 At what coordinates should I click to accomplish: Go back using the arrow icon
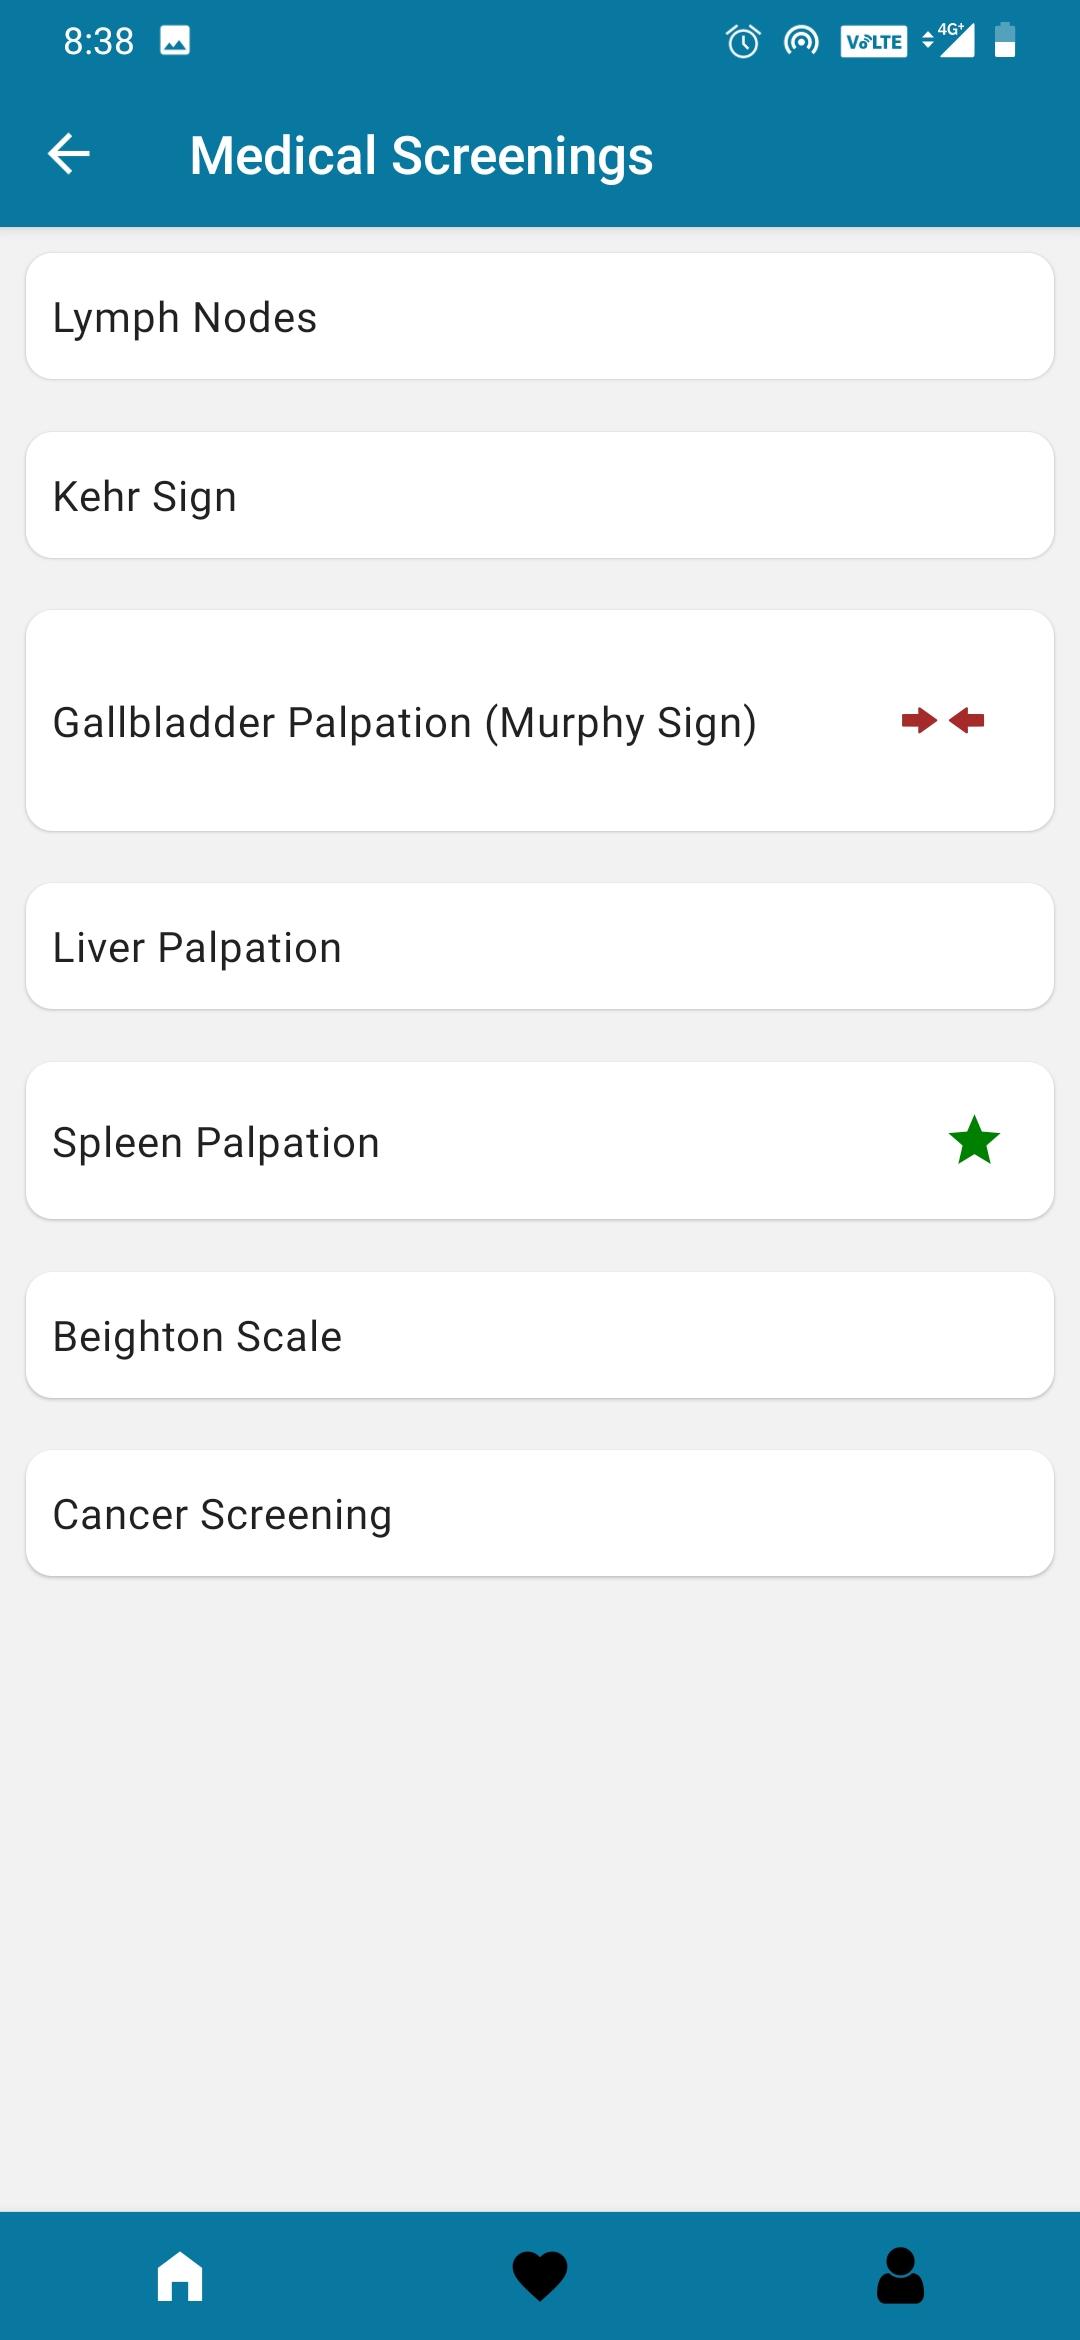pyautogui.click(x=69, y=154)
